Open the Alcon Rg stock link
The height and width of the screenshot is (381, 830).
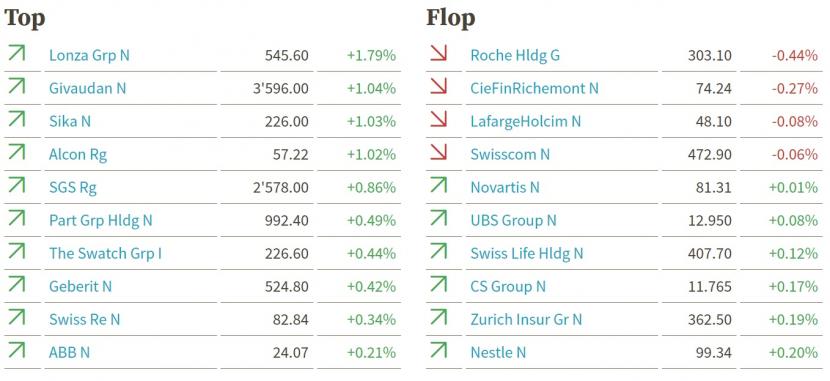[78, 155]
